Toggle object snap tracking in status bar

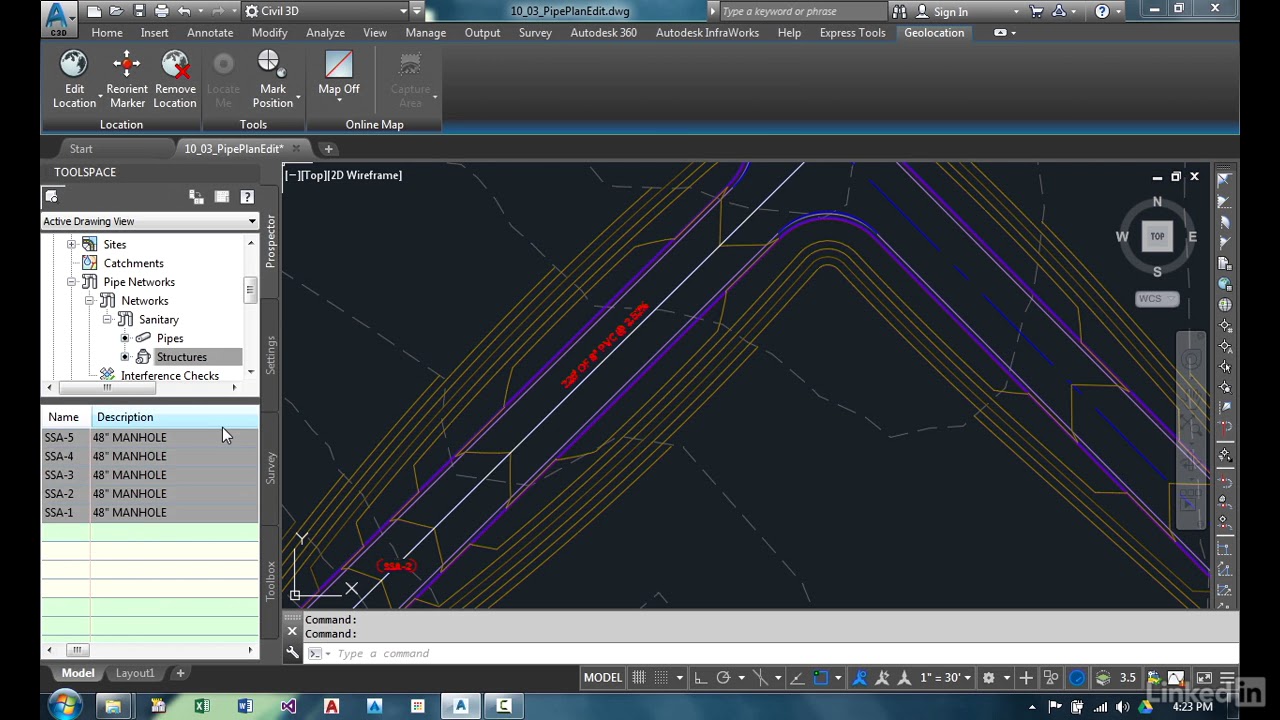coord(797,678)
